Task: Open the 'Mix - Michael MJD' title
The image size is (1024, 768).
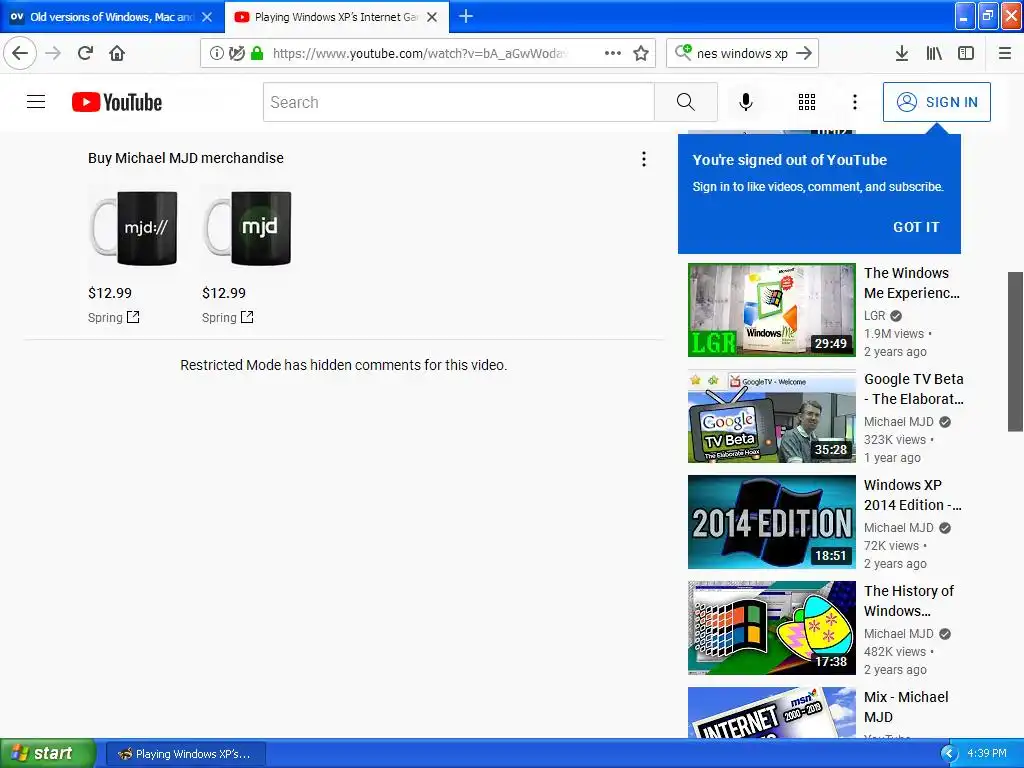Action: coord(906,707)
